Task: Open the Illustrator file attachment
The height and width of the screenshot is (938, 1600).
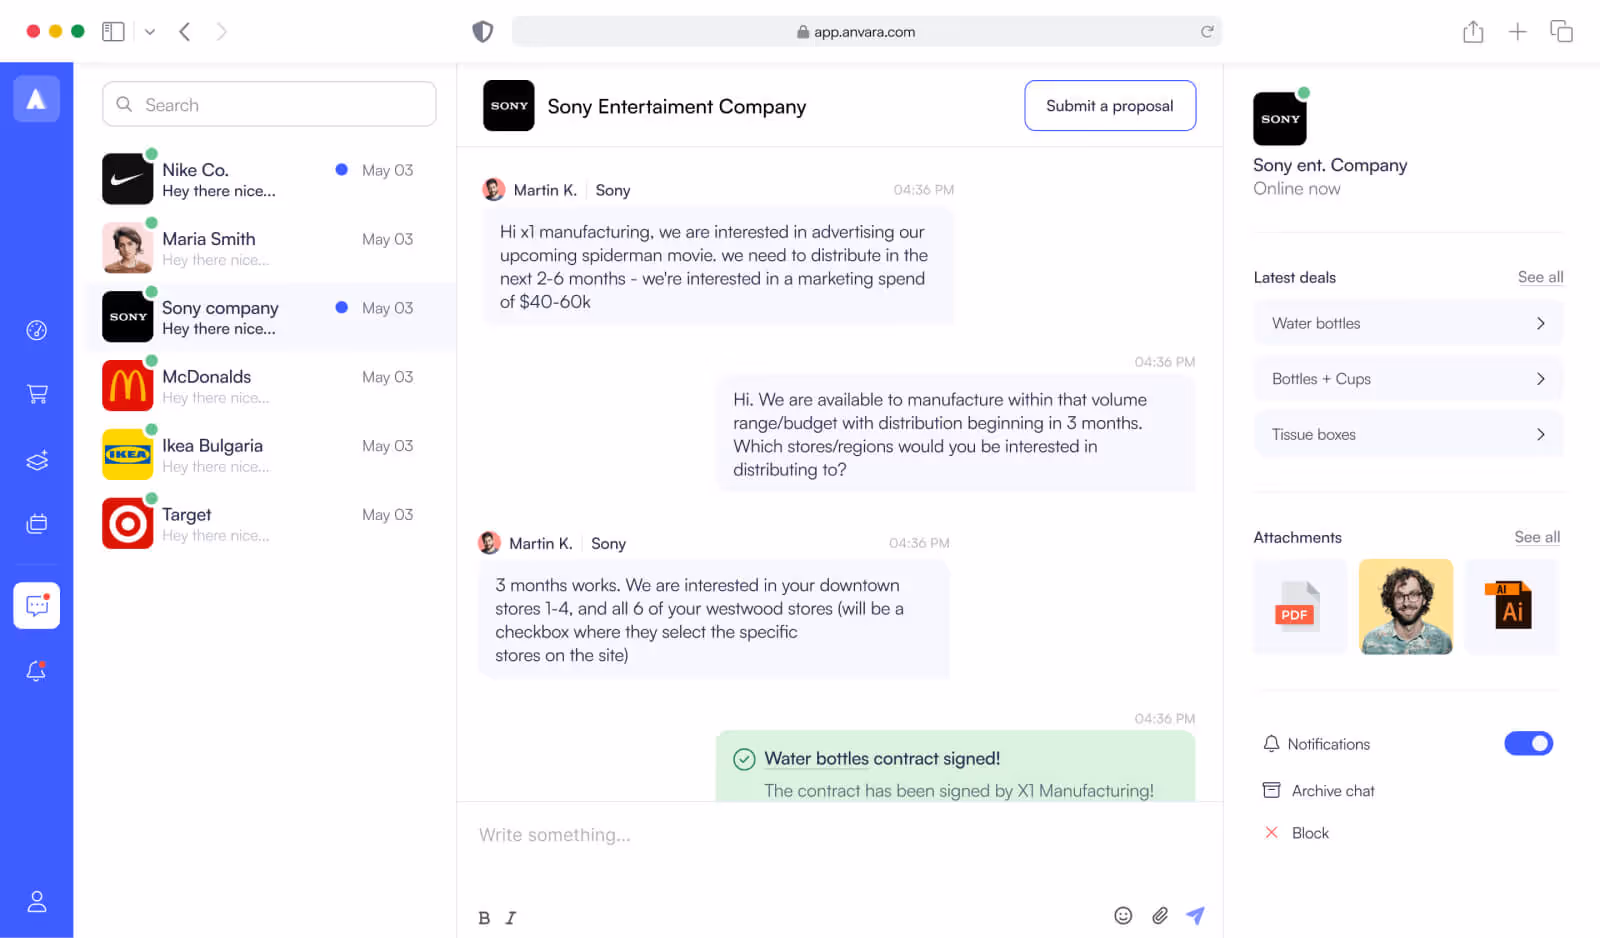Action: click(1511, 606)
